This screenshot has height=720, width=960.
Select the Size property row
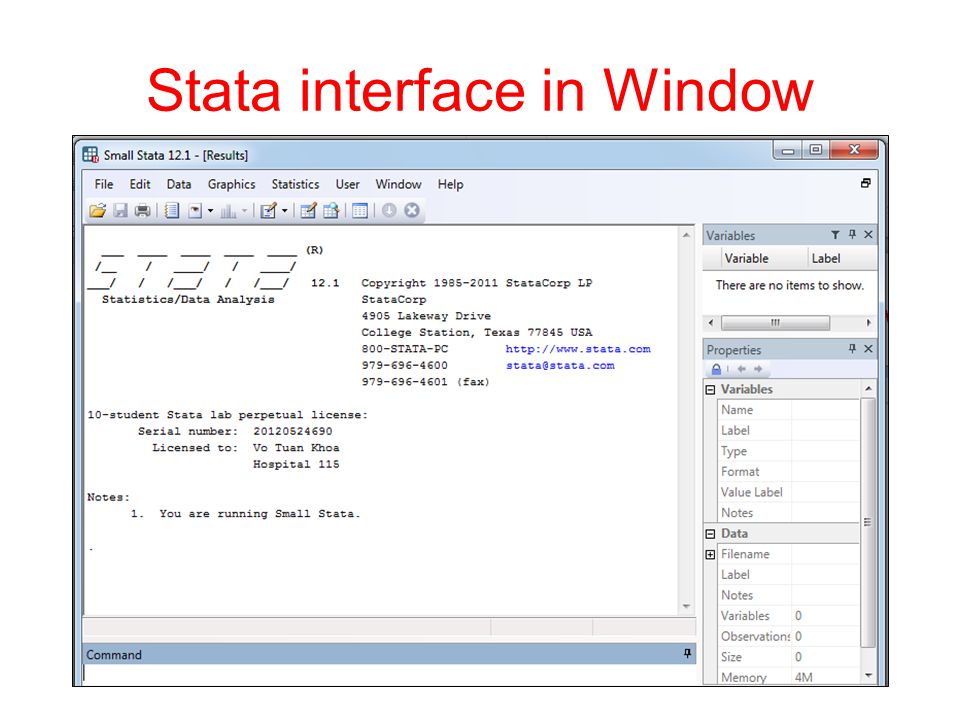[x=789, y=657]
